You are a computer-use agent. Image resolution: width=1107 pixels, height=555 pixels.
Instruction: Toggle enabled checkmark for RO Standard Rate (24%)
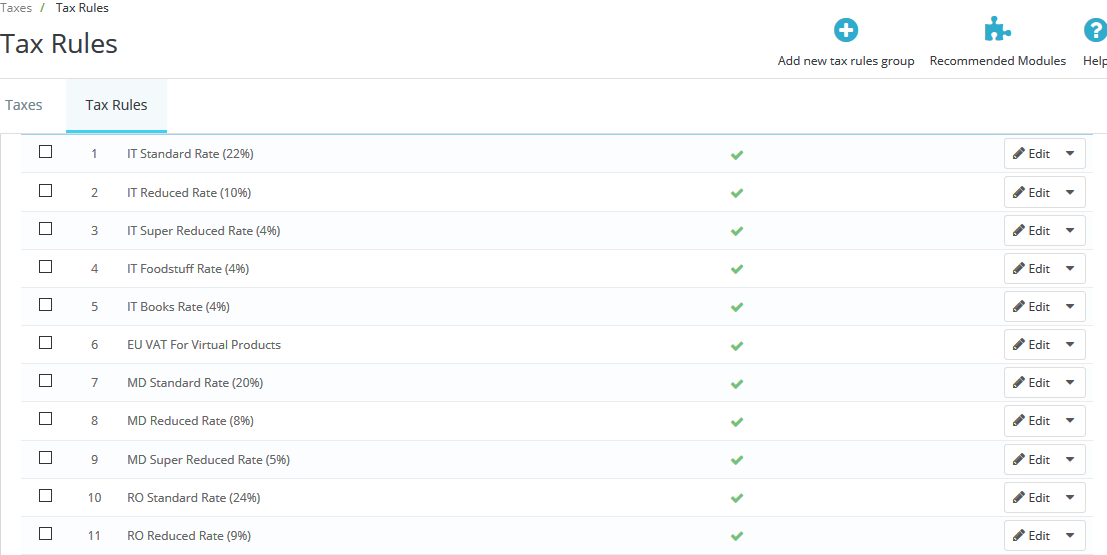click(x=737, y=499)
